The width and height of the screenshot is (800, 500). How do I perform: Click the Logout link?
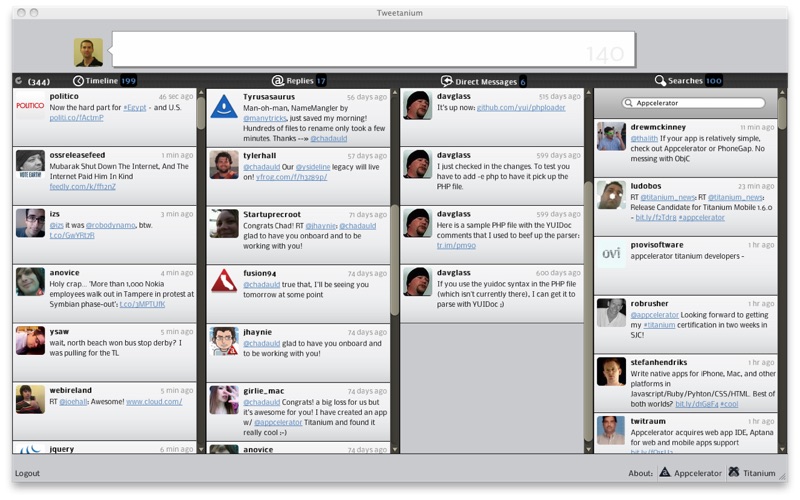pyautogui.click(x=27, y=473)
